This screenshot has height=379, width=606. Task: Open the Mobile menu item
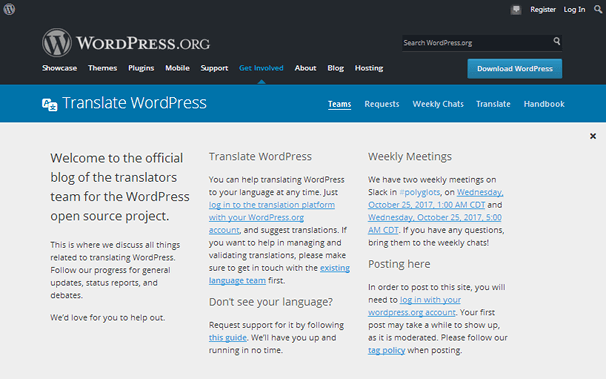click(x=177, y=68)
